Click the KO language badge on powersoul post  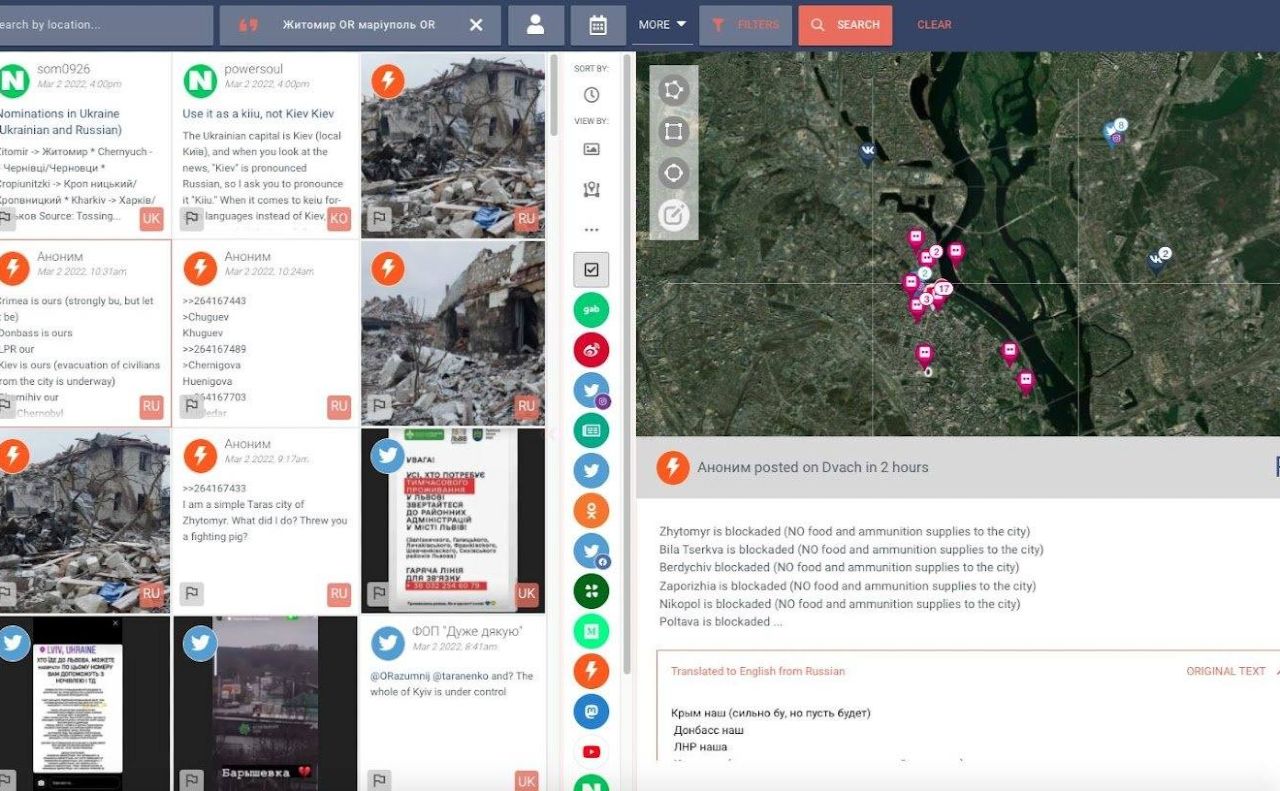[339, 219]
